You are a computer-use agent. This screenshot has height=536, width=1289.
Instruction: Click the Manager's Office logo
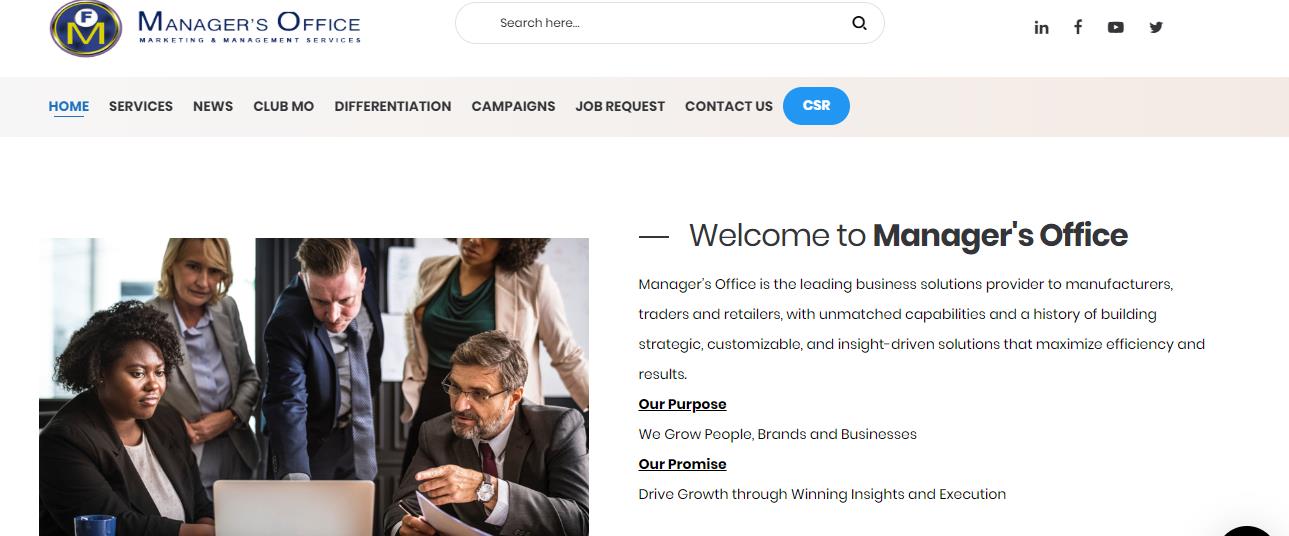tap(205, 28)
